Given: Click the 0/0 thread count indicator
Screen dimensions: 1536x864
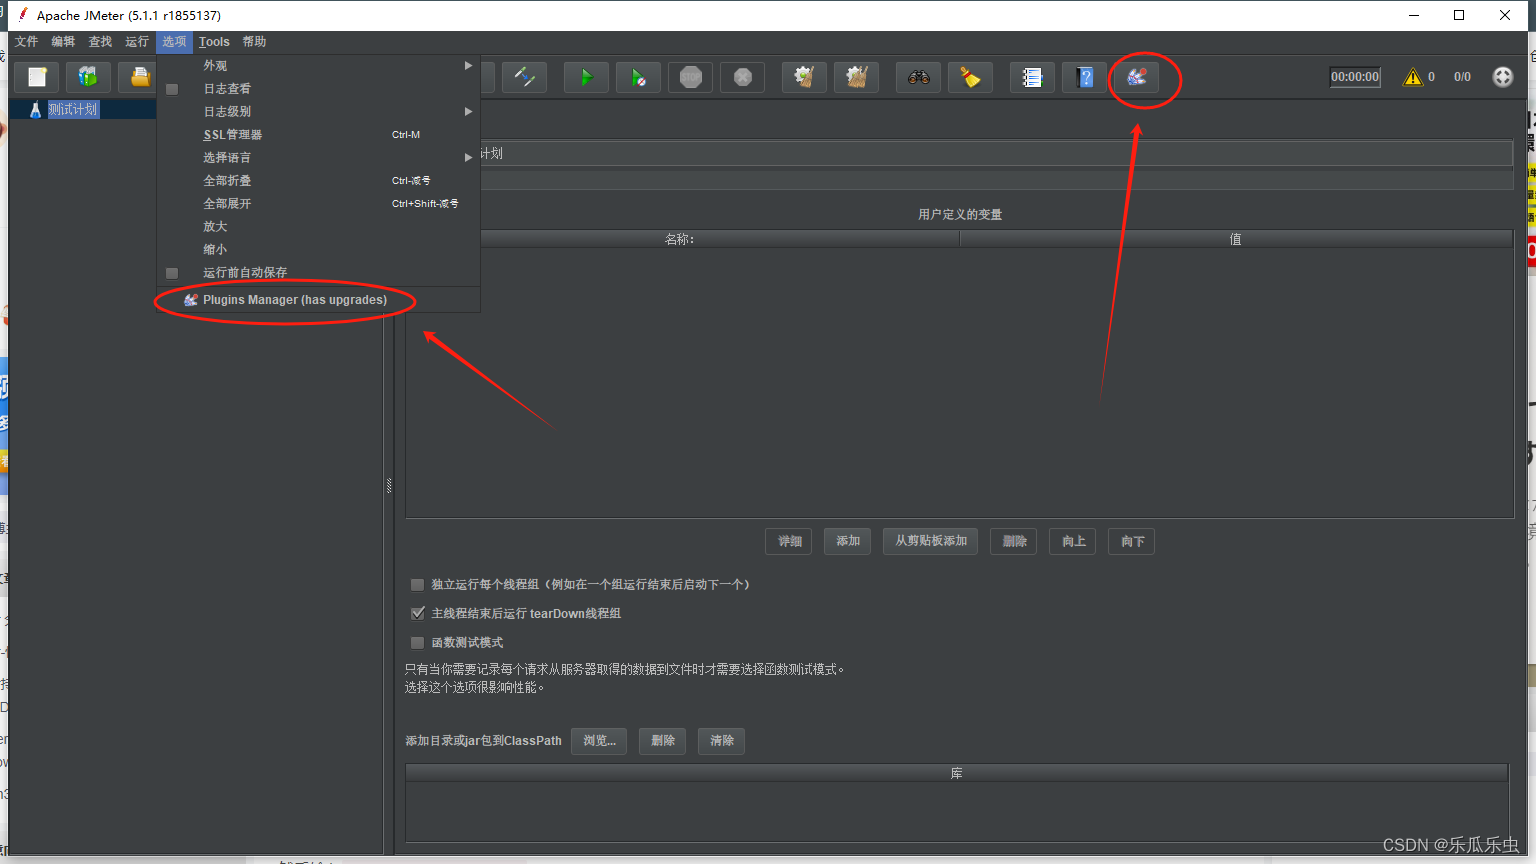Looking at the screenshot, I should [1462, 77].
